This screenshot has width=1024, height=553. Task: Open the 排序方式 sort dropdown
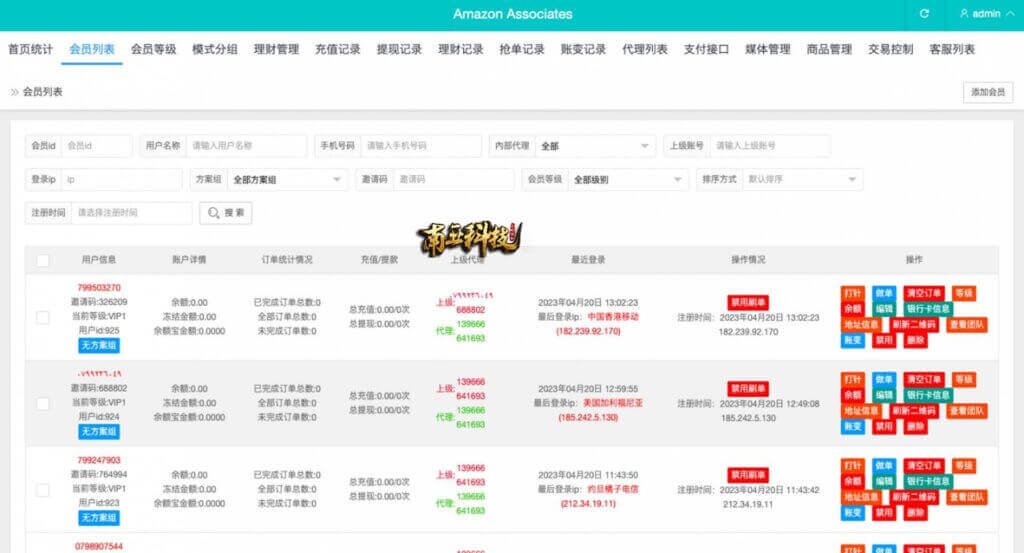(803, 180)
